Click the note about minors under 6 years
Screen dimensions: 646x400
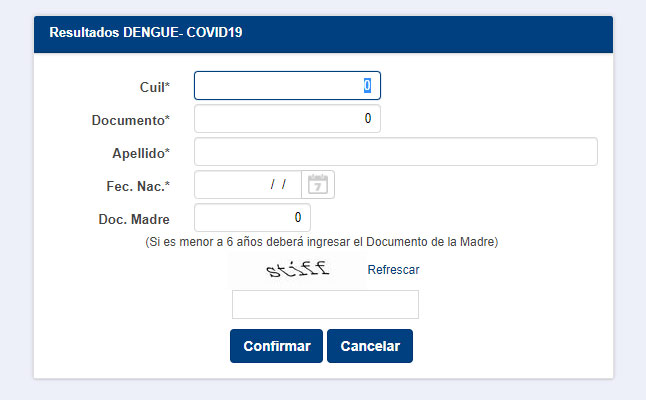point(322,242)
